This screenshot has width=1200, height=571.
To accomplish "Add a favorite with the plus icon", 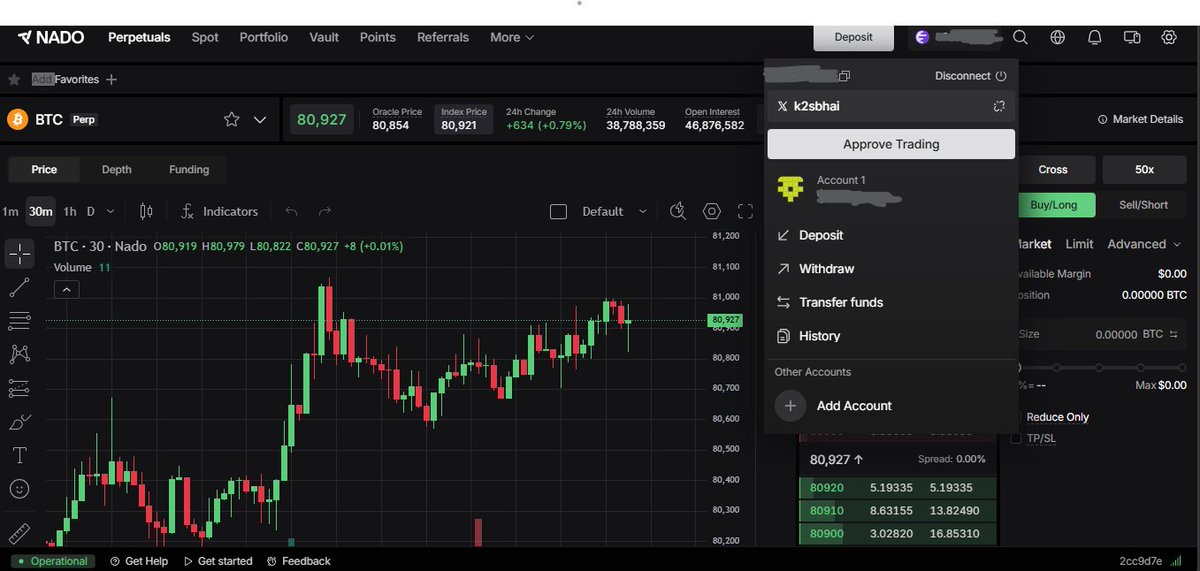I will point(111,79).
